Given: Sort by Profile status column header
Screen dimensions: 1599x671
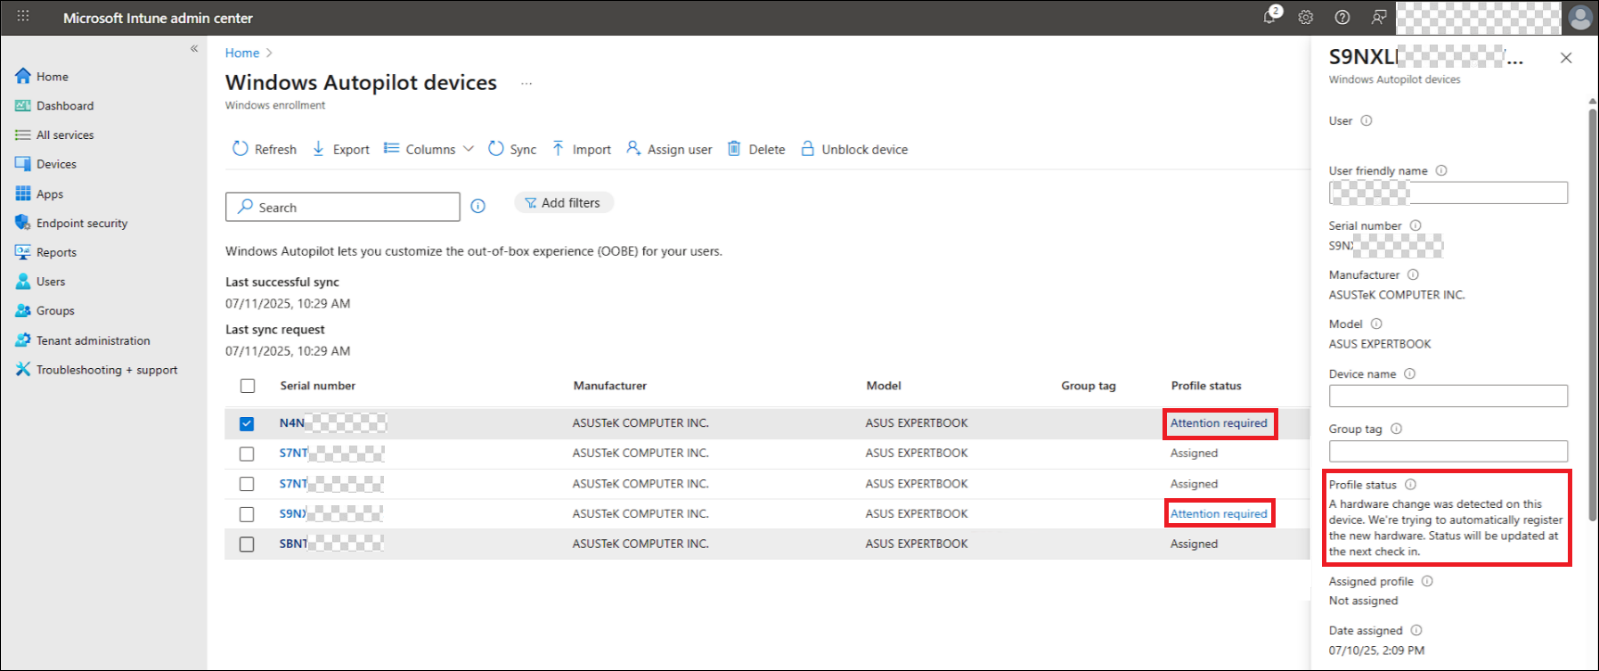Looking at the screenshot, I should 1206,386.
